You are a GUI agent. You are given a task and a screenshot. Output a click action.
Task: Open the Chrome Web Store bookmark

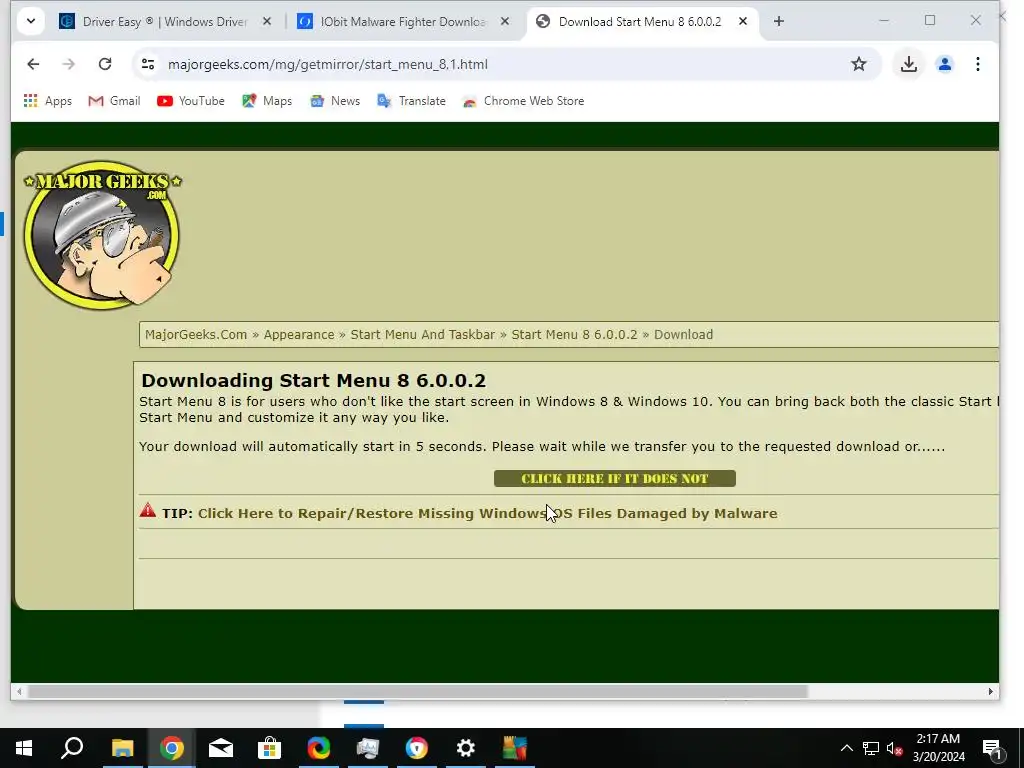point(523,101)
